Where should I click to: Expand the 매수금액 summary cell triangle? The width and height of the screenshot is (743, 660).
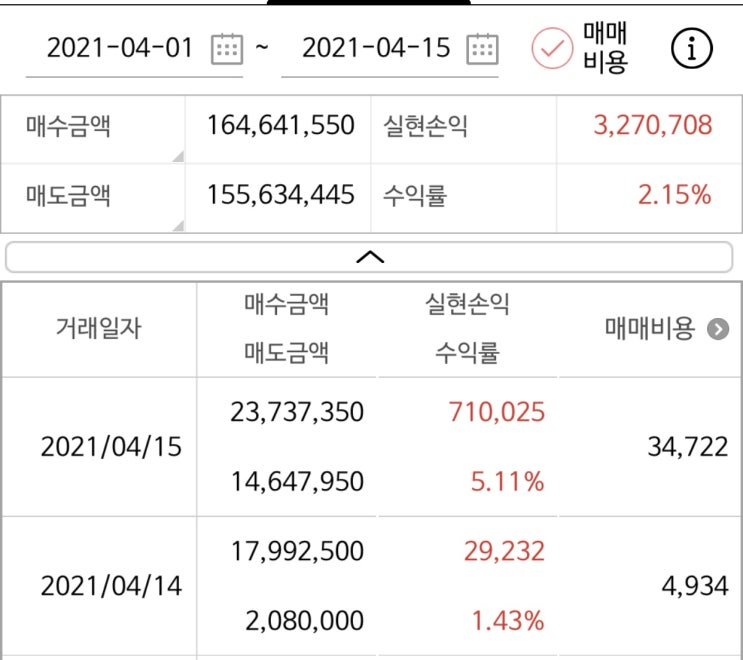(x=178, y=156)
